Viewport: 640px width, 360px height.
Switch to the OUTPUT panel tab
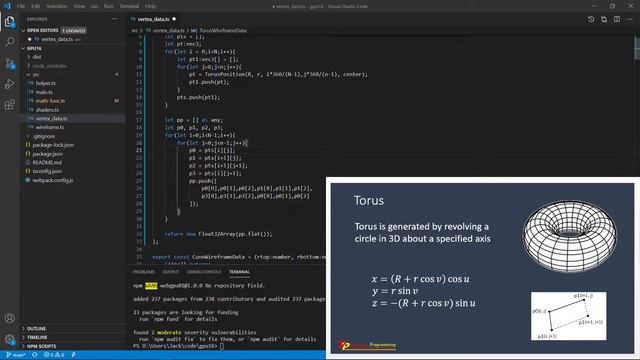click(x=171, y=272)
